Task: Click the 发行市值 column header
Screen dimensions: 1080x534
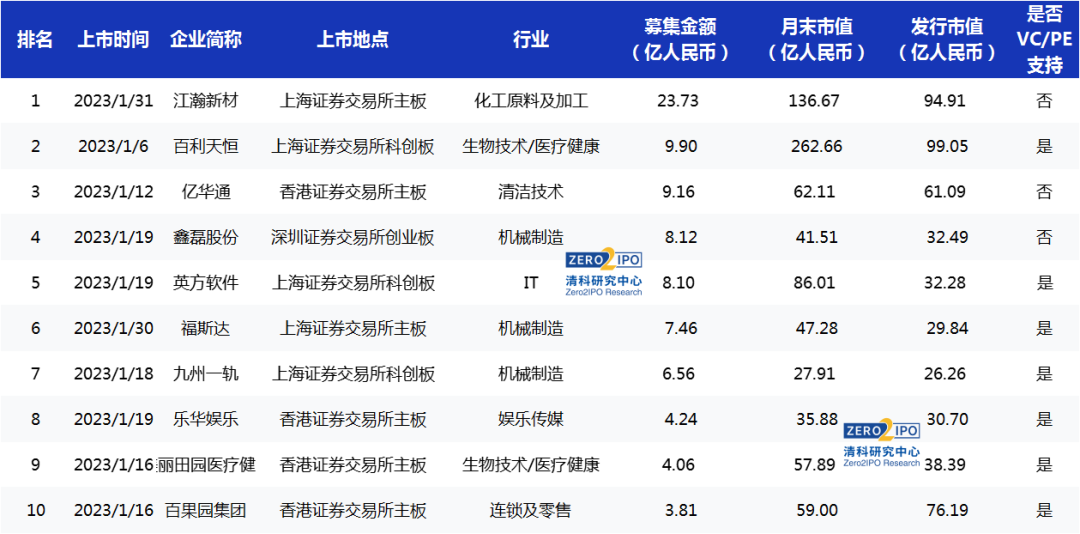Action: (x=947, y=40)
